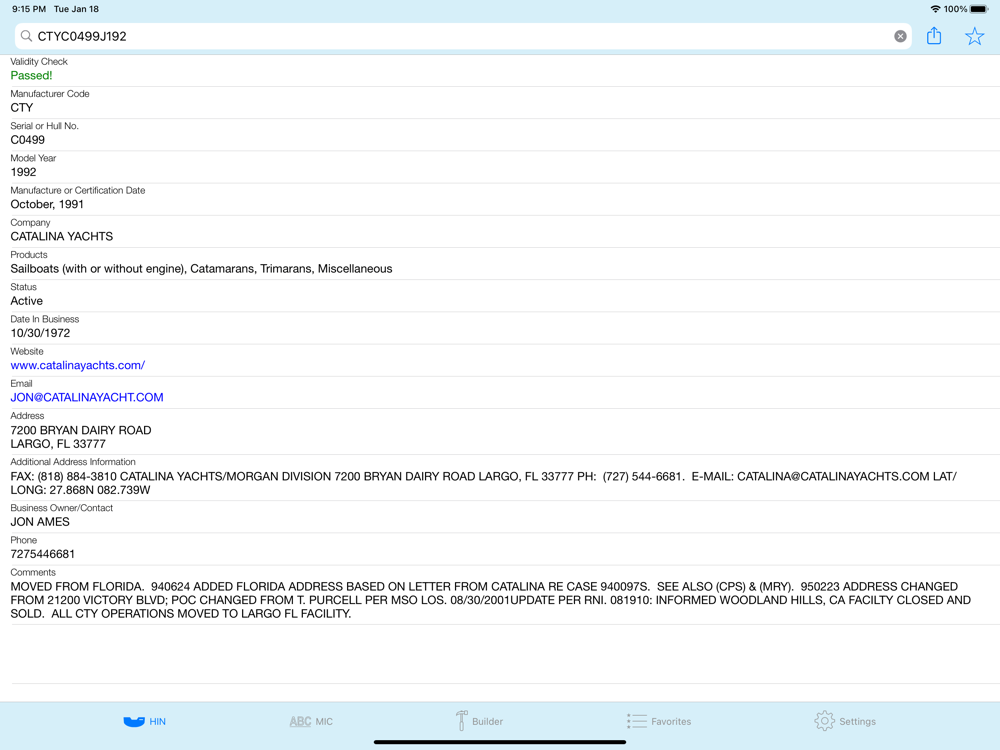The width and height of the screenshot is (1000, 750).
Task: Select 'October, 1991' manufacture date
Action: tap(47, 204)
